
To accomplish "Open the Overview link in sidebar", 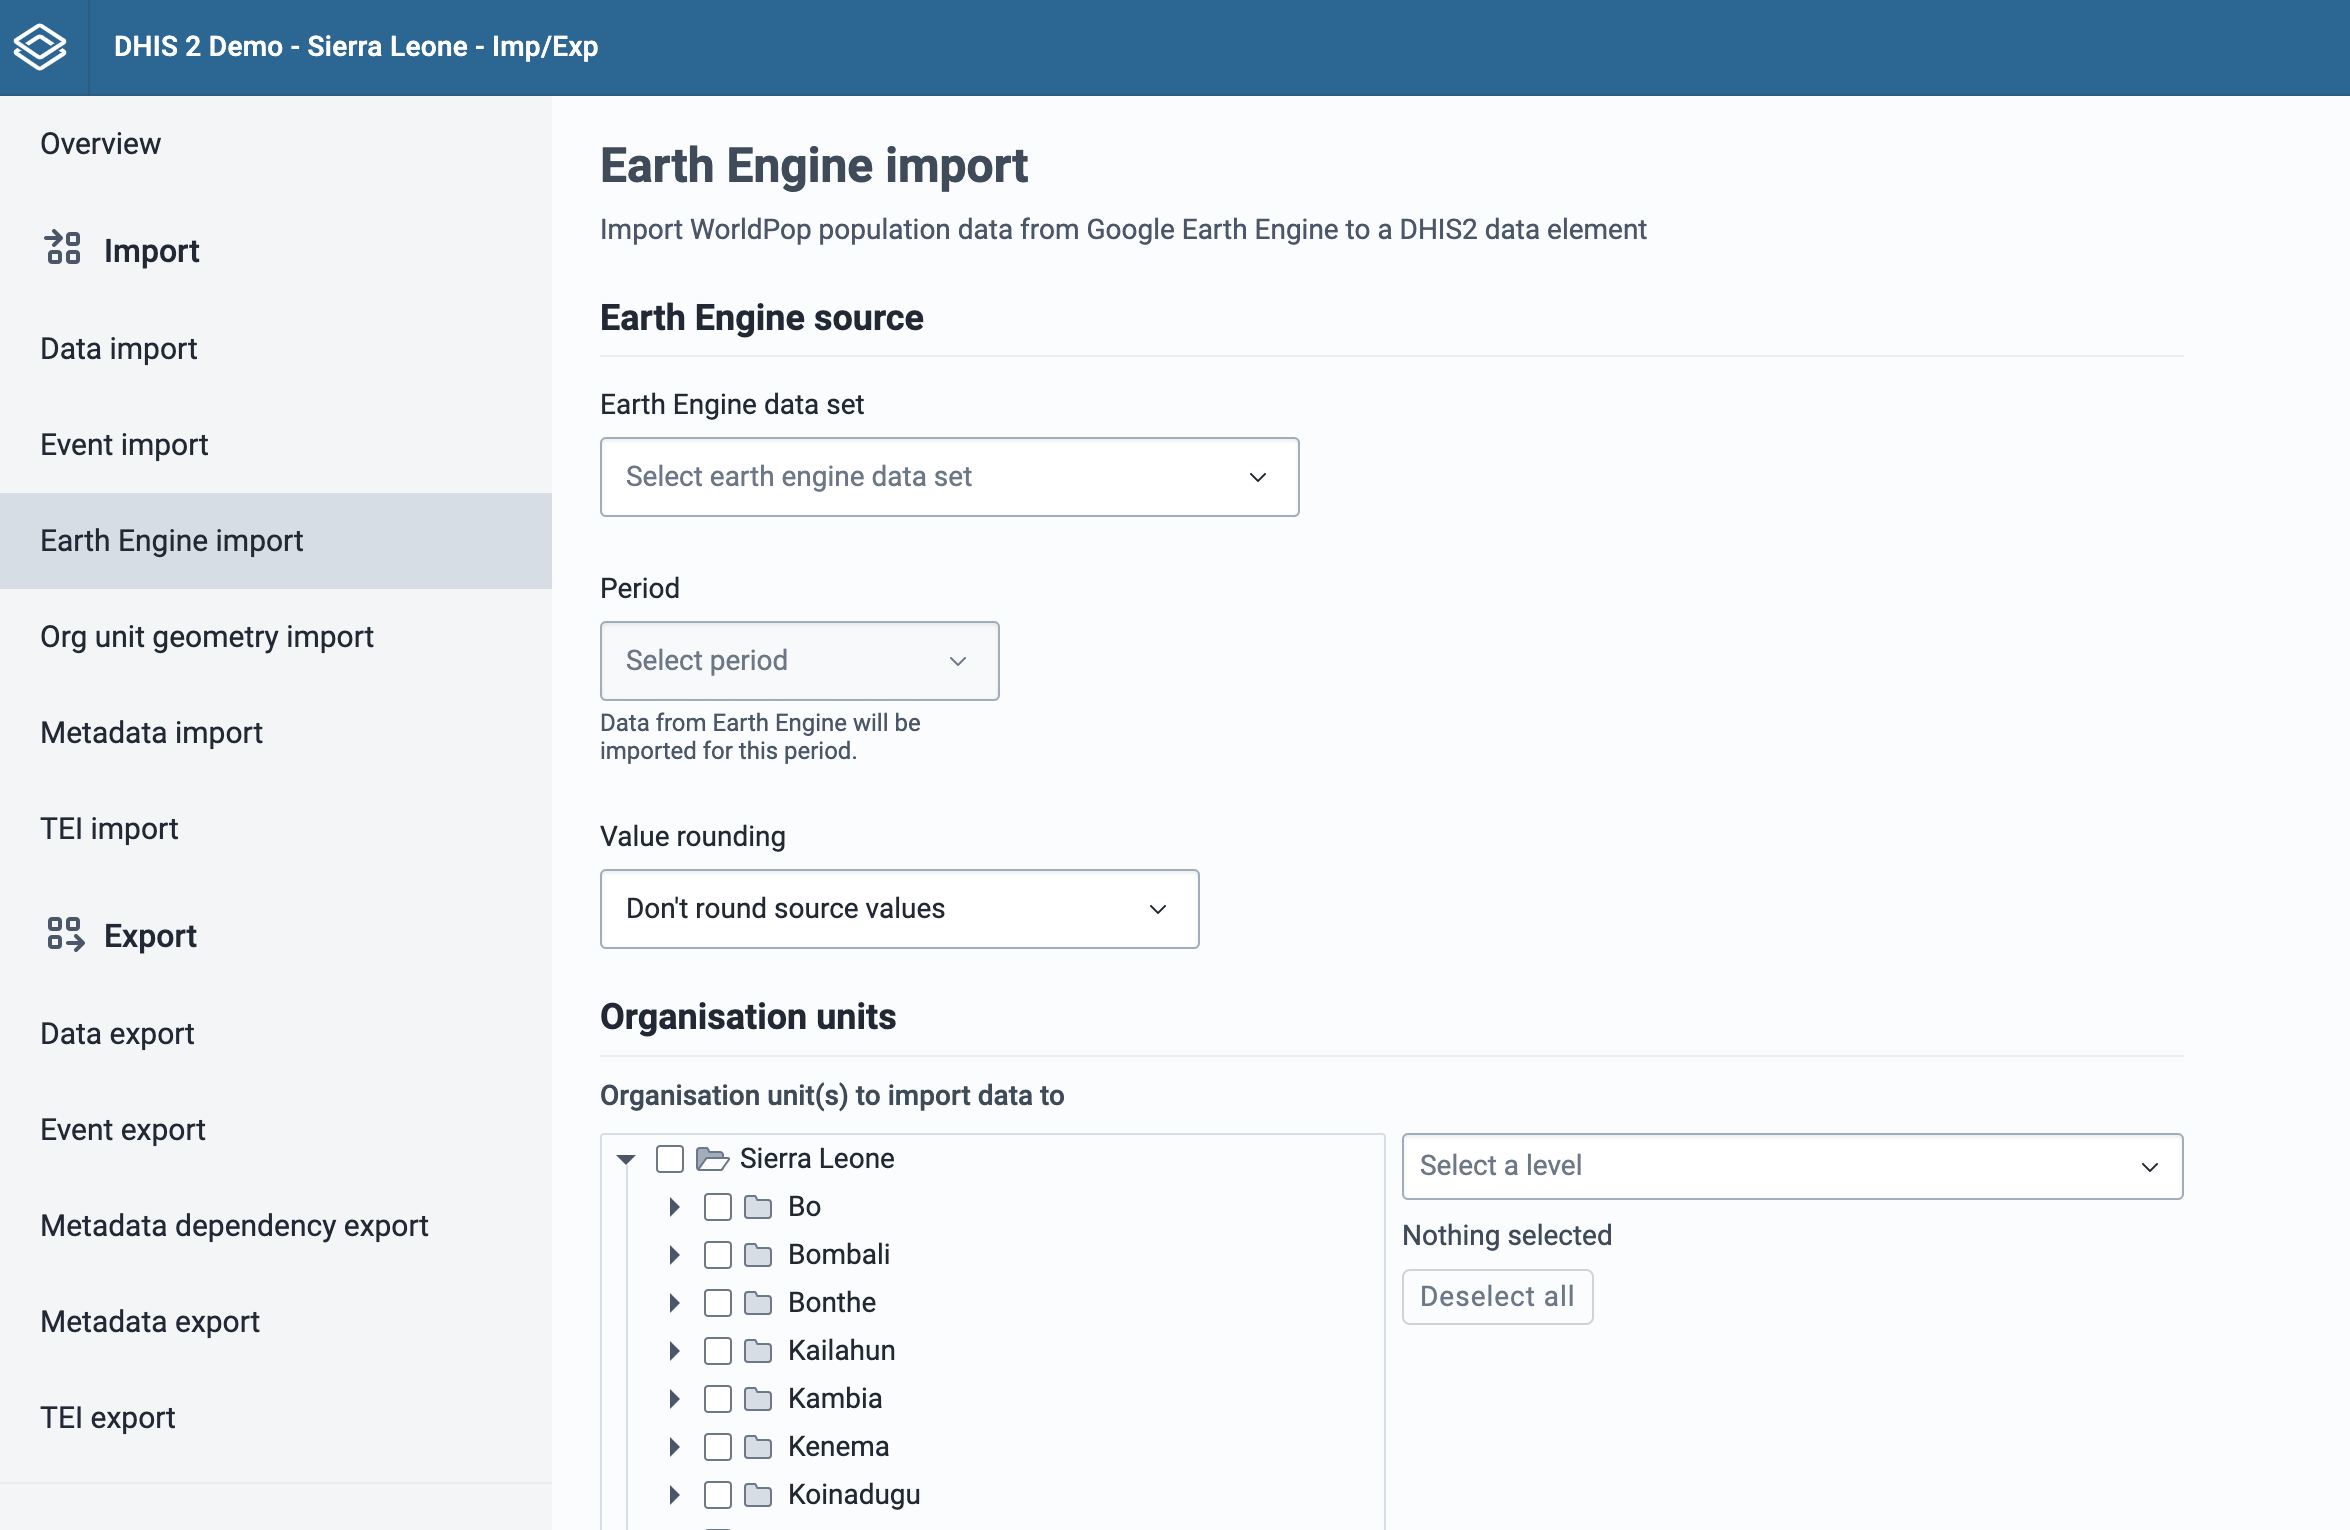I will [x=100, y=144].
